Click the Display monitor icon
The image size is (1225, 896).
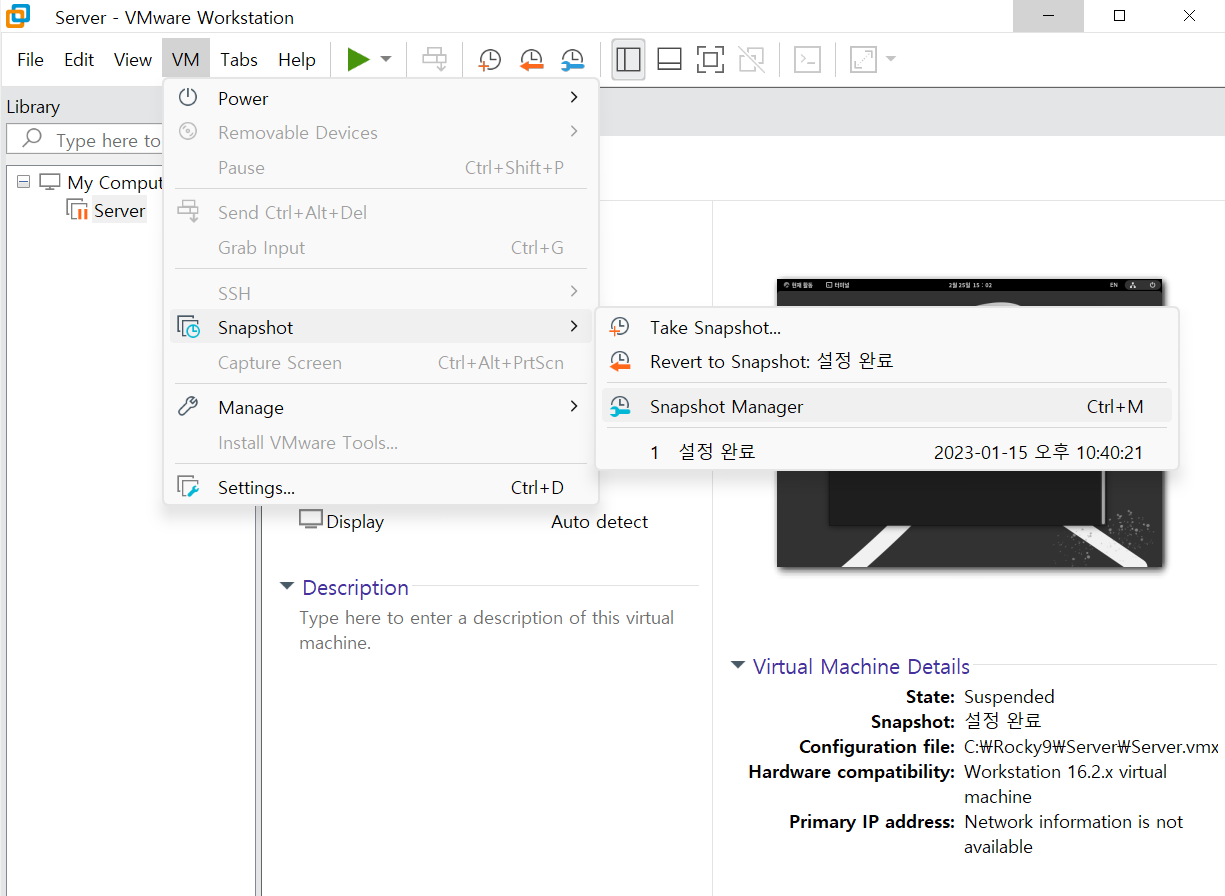(311, 520)
